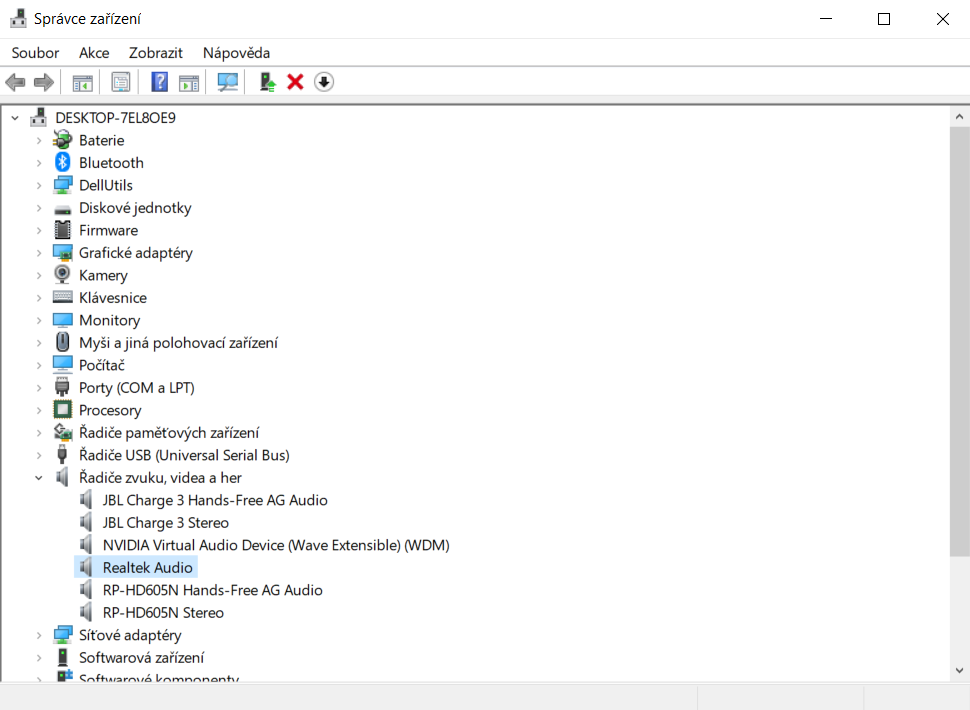
Task: Select JBL Charge 3 Hands-Free AG Audio
Action: (215, 500)
